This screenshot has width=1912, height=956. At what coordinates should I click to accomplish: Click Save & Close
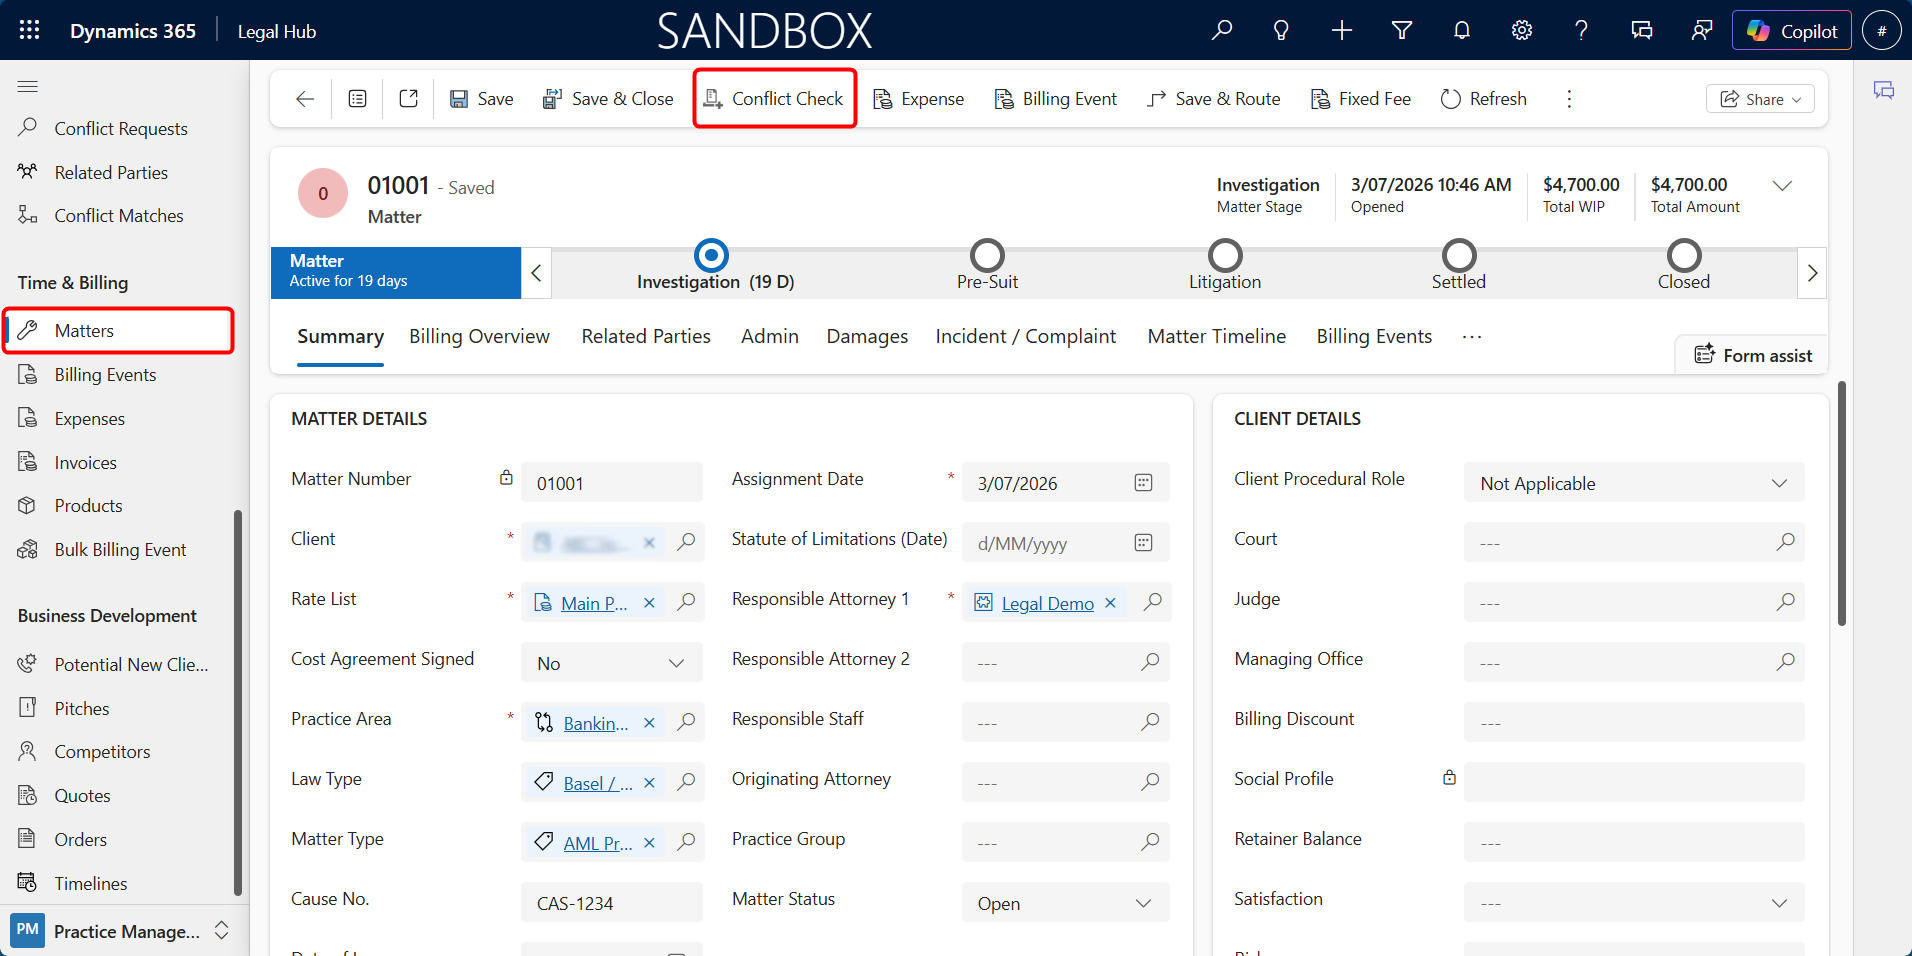click(x=608, y=99)
